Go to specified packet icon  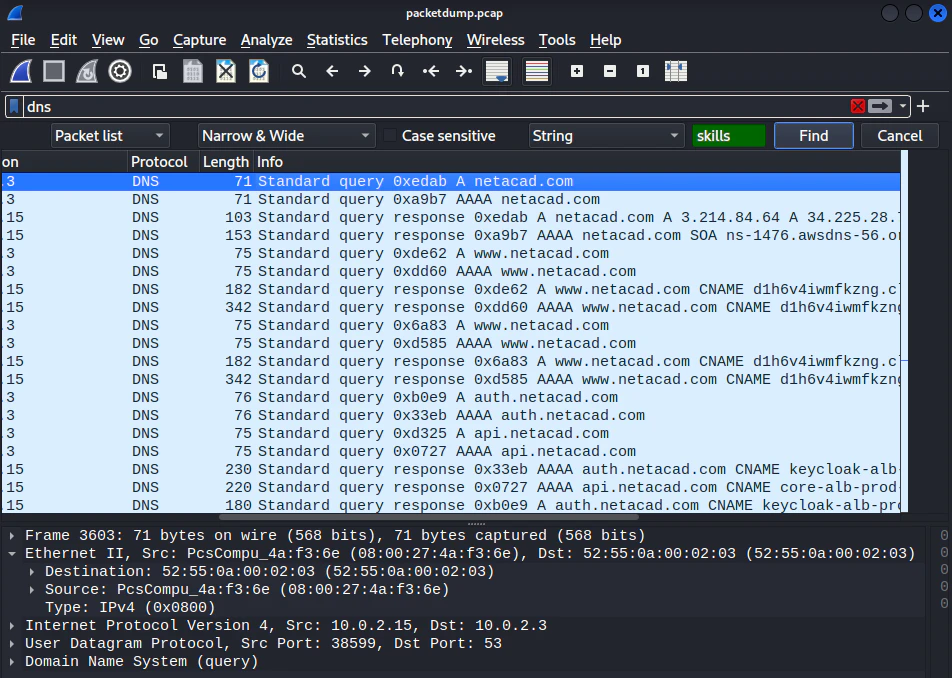pos(398,72)
